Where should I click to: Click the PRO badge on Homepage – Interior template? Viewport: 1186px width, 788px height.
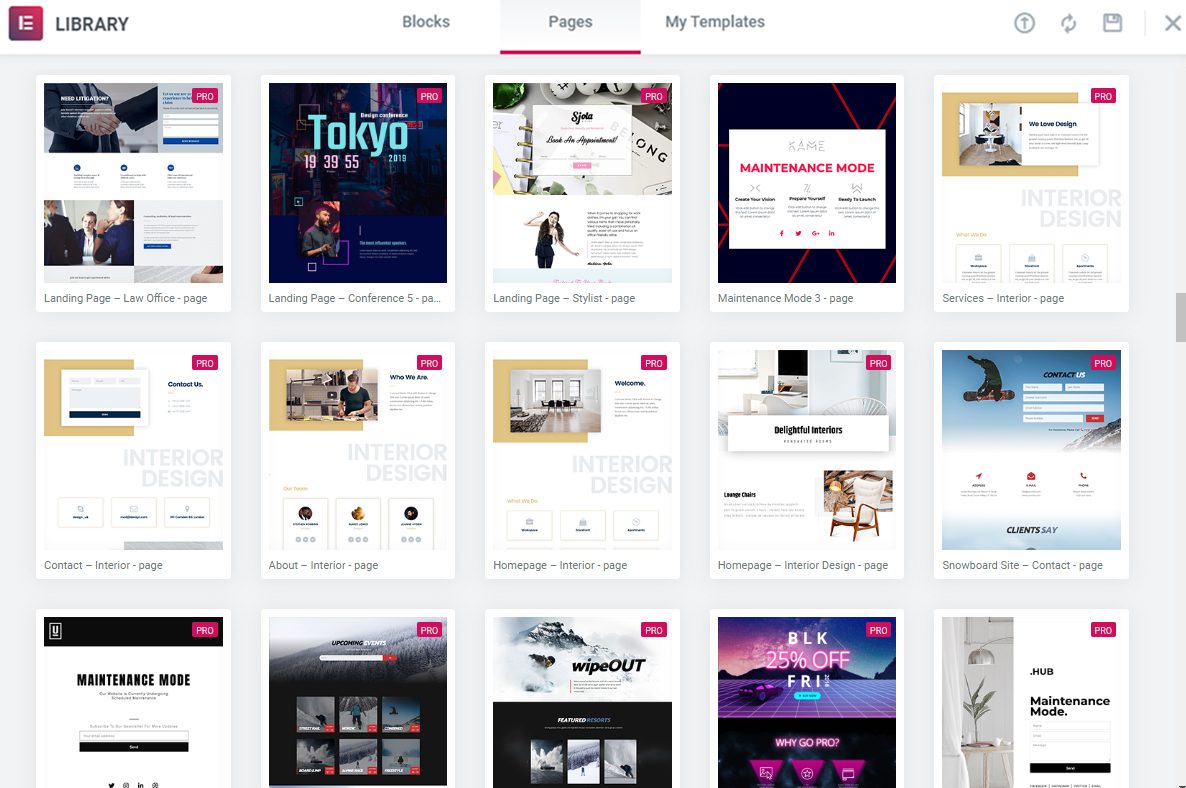pyautogui.click(x=654, y=363)
